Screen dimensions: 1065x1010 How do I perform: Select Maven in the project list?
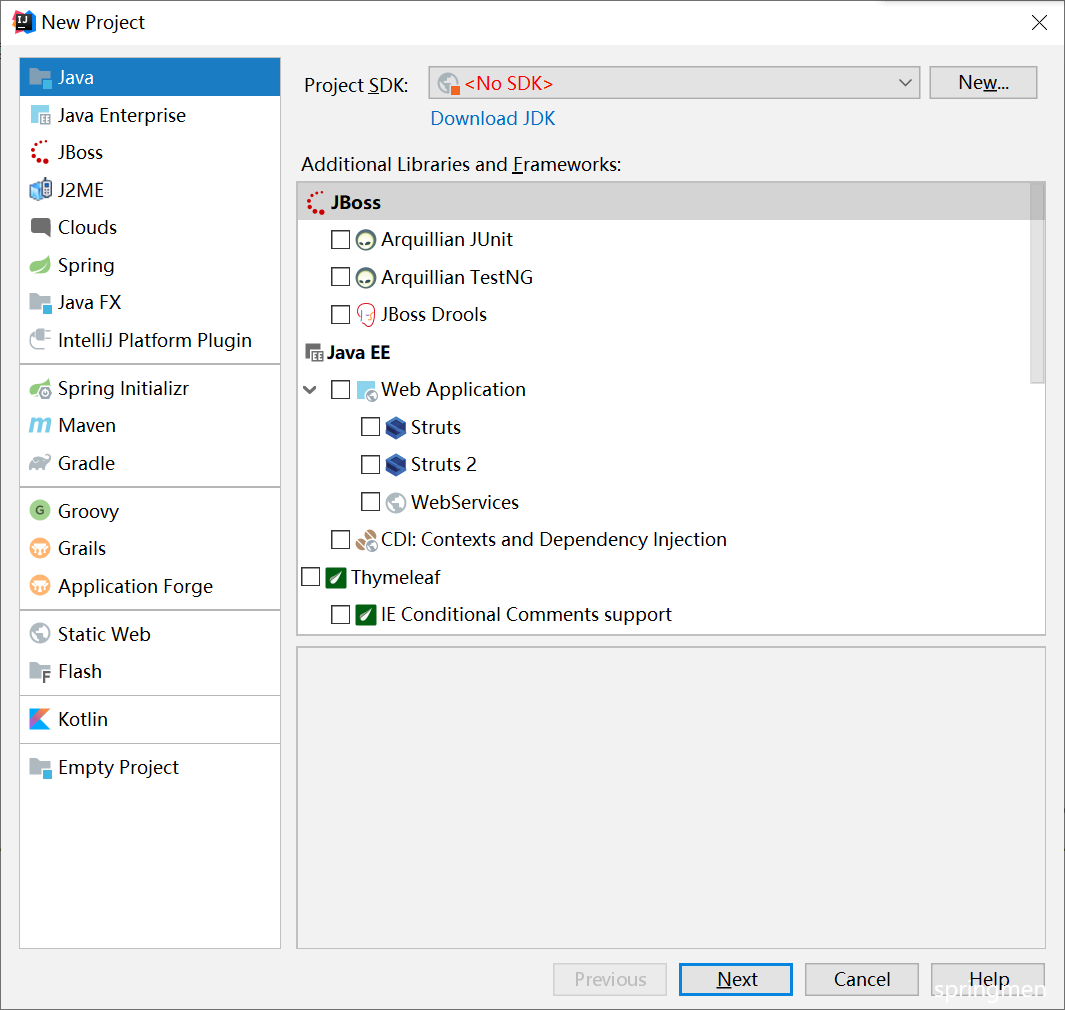point(149,425)
